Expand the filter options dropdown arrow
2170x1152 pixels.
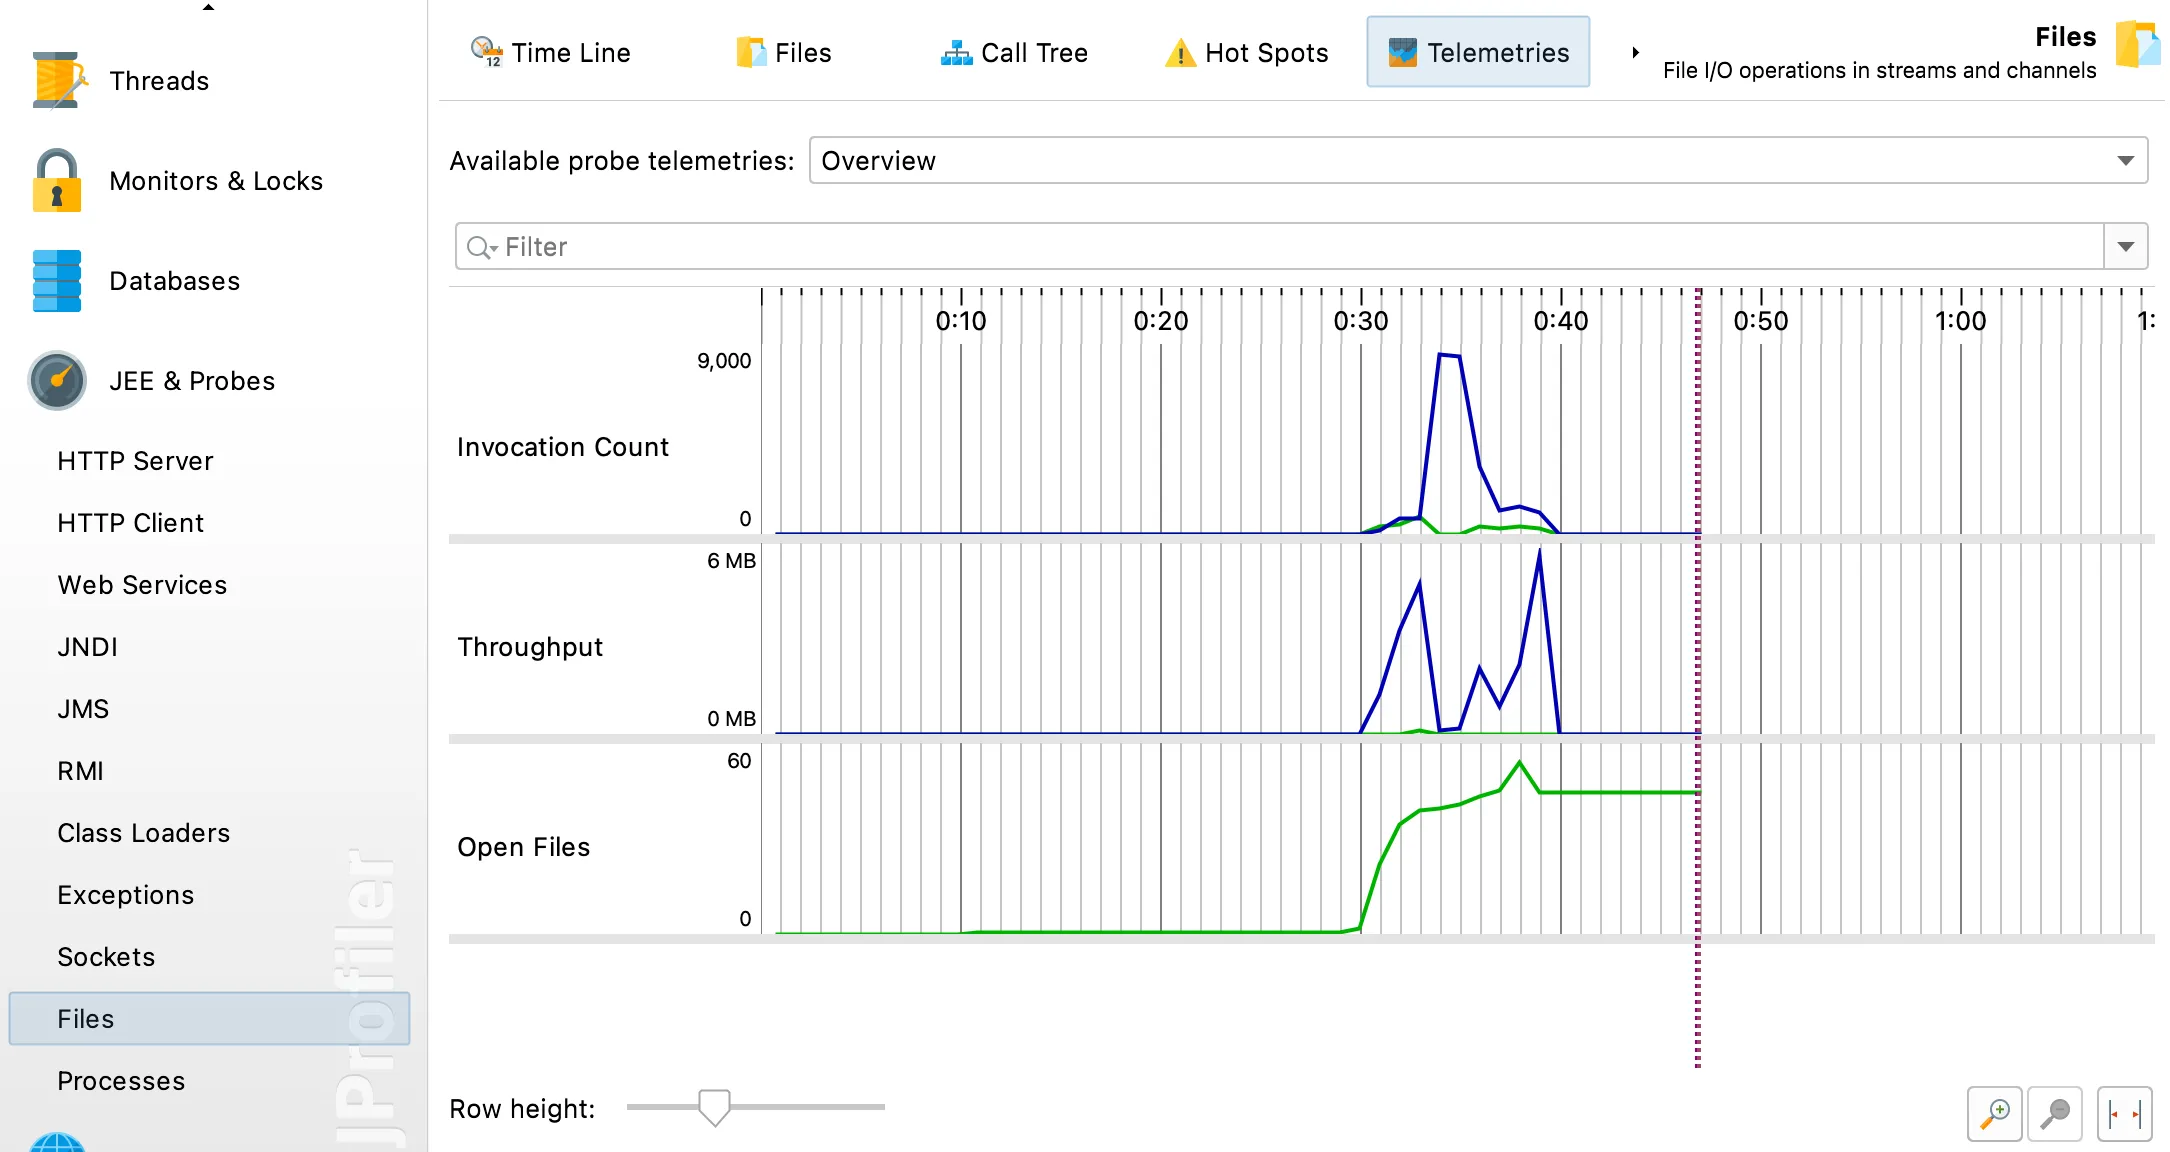(x=2126, y=247)
